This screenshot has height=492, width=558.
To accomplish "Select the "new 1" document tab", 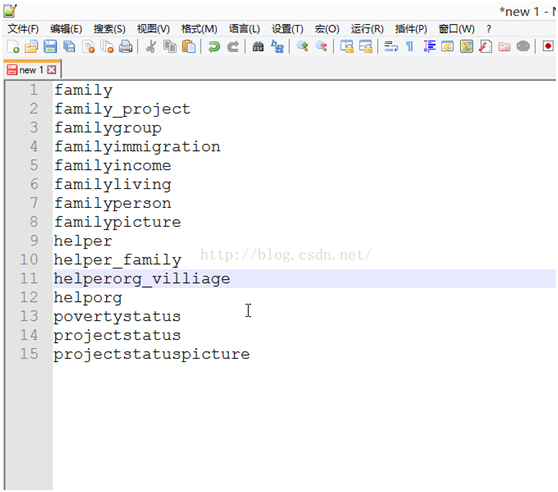I will pyautogui.click(x=31, y=70).
